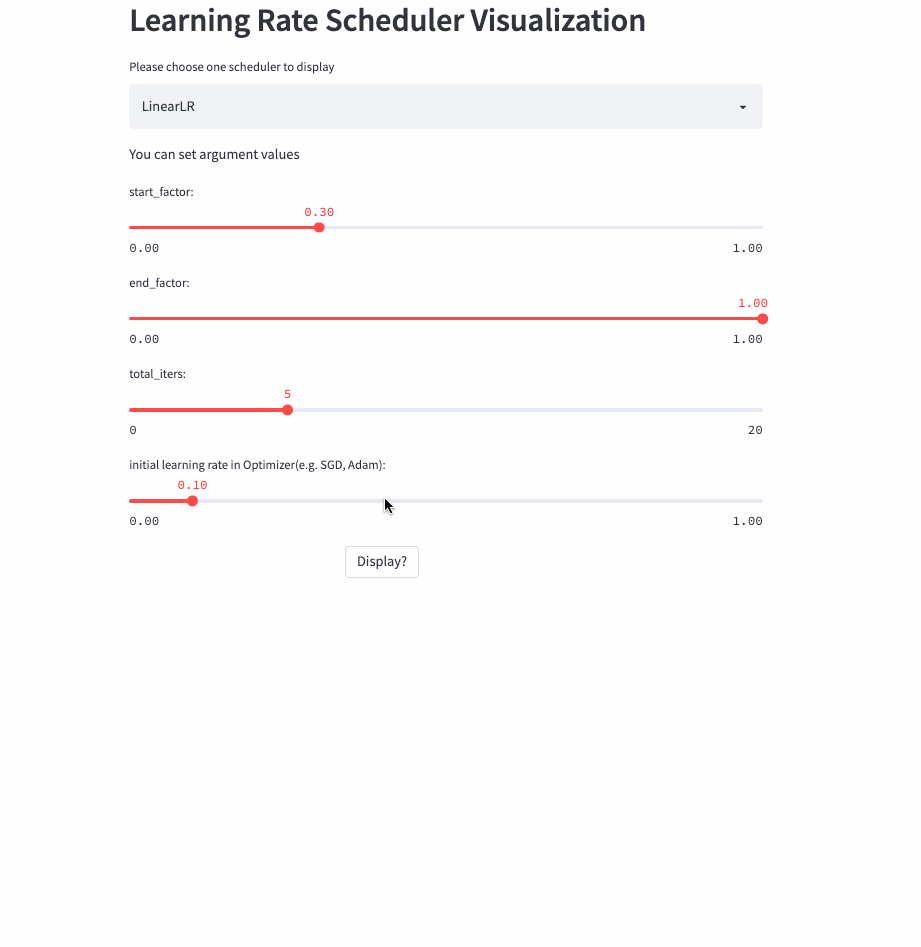
Task: Click the 'initial learning rate in Optimizer' label
Action: click(257, 465)
